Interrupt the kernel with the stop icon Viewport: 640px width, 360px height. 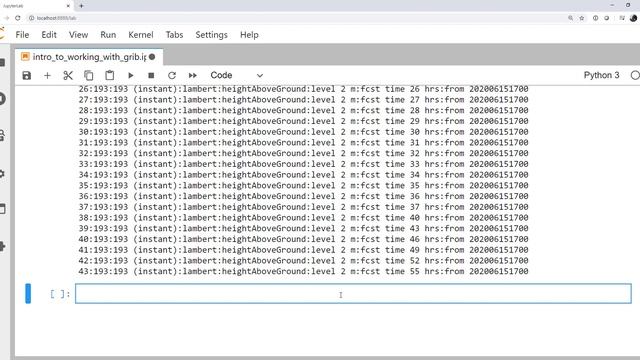(x=151, y=76)
